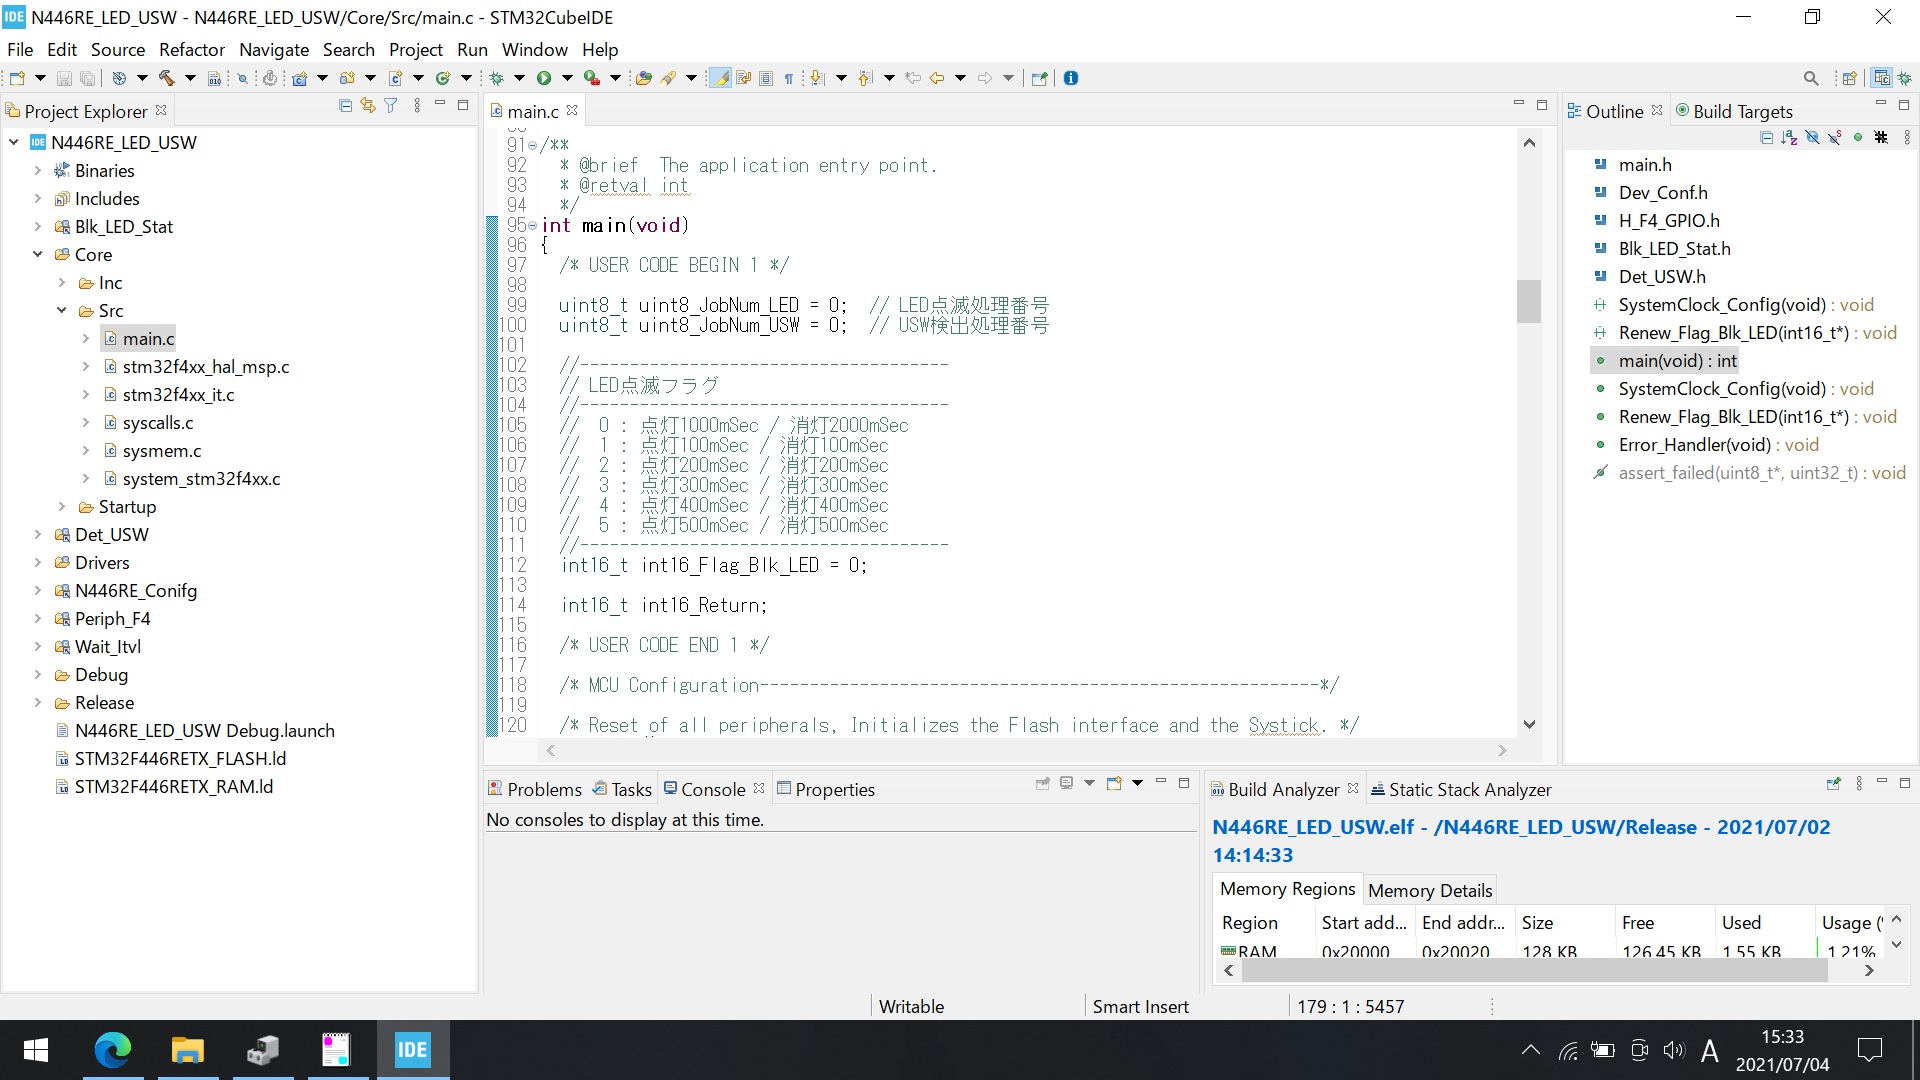Expand the Inc folder
1920x1080 pixels.
coord(62,283)
